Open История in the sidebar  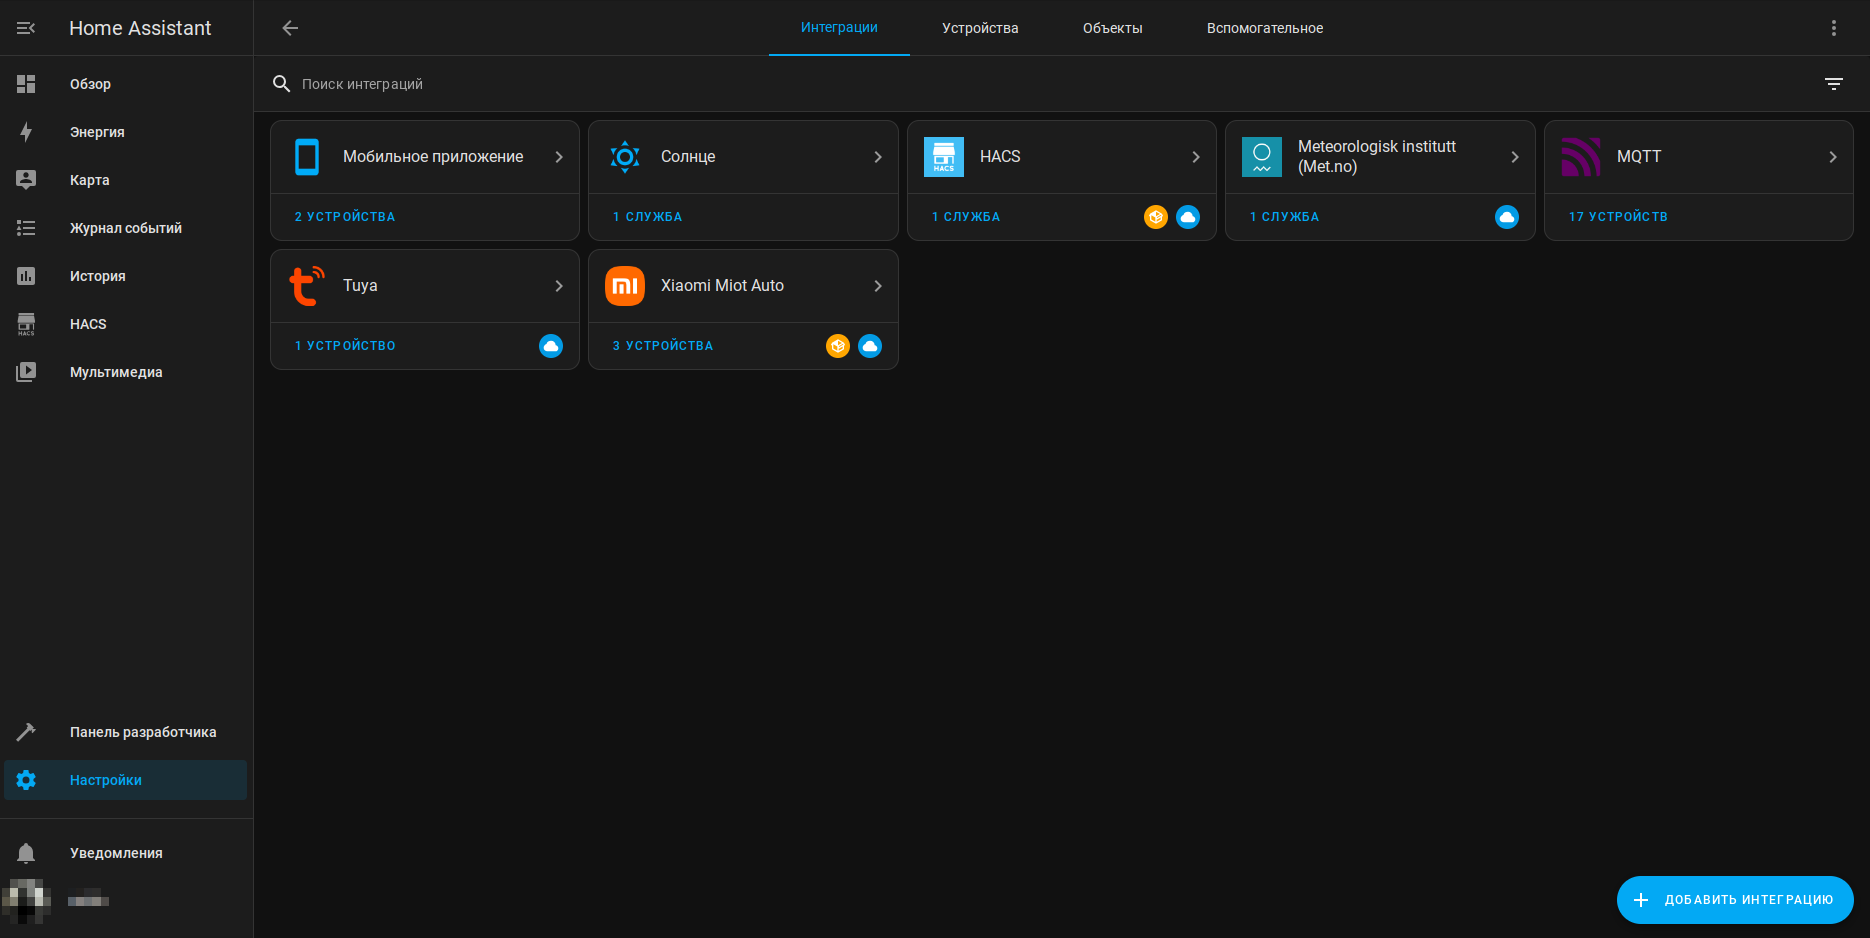pos(126,276)
